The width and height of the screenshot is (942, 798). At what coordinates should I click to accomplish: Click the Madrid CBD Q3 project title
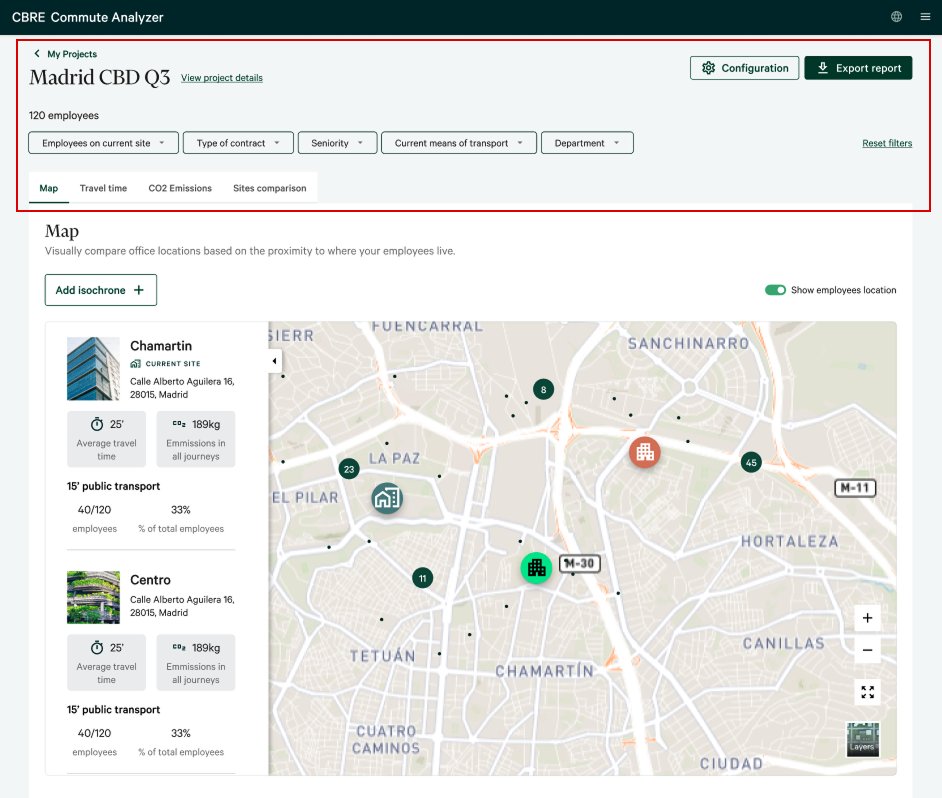(100, 78)
